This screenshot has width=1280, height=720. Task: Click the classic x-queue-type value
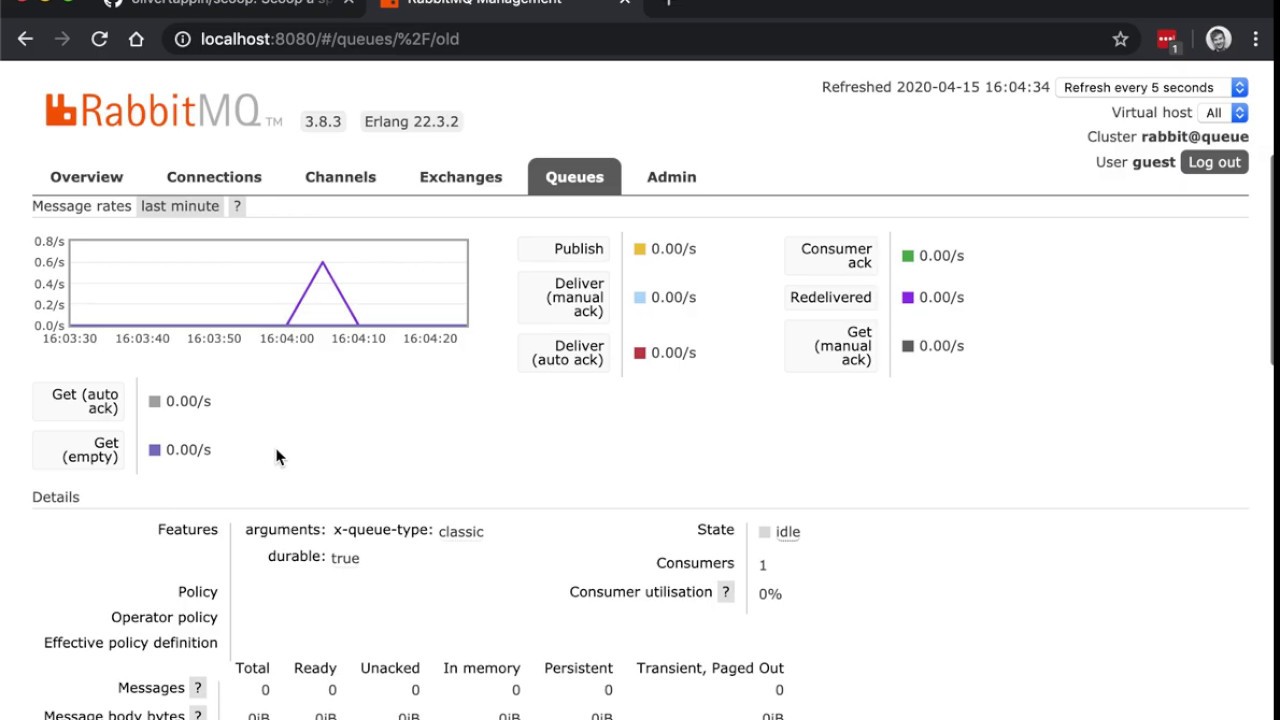pyautogui.click(x=461, y=532)
